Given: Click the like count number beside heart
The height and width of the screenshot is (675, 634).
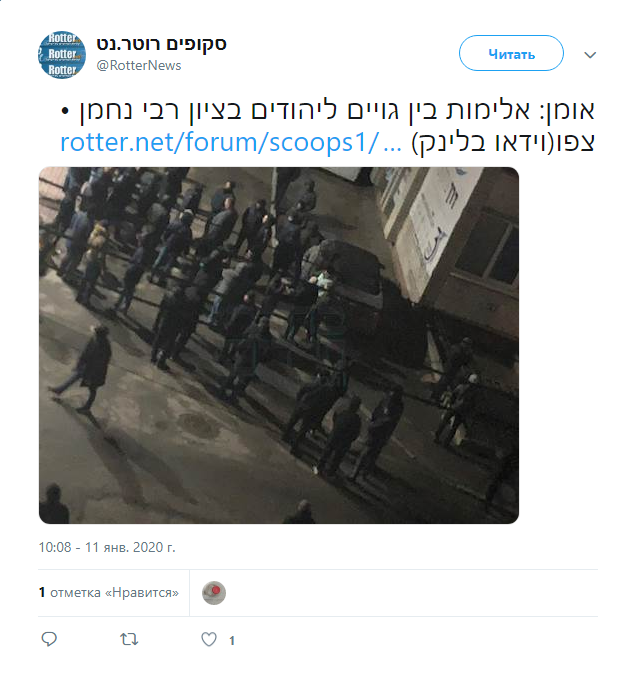Looking at the screenshot, I should [x=232, y=641].
